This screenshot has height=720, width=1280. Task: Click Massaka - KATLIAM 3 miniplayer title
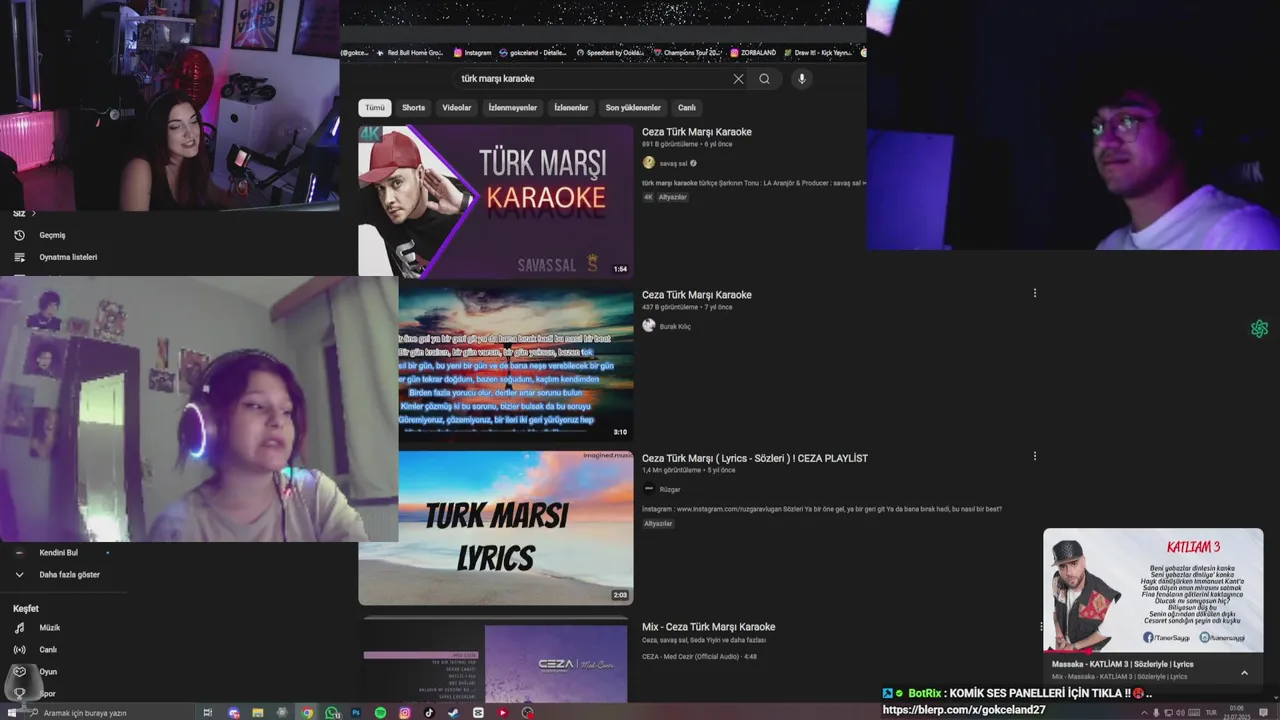pos(1123,664)
